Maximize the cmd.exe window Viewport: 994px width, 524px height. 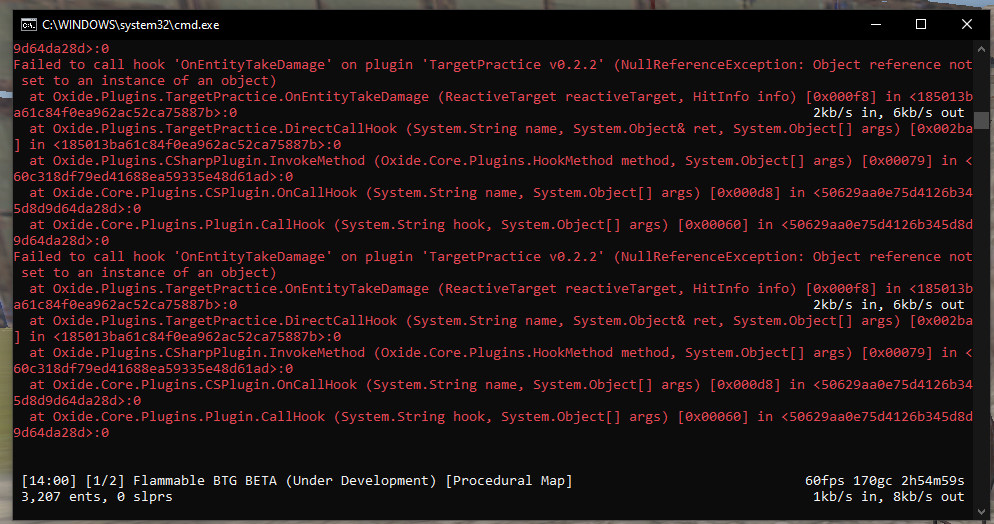point(921,25)
